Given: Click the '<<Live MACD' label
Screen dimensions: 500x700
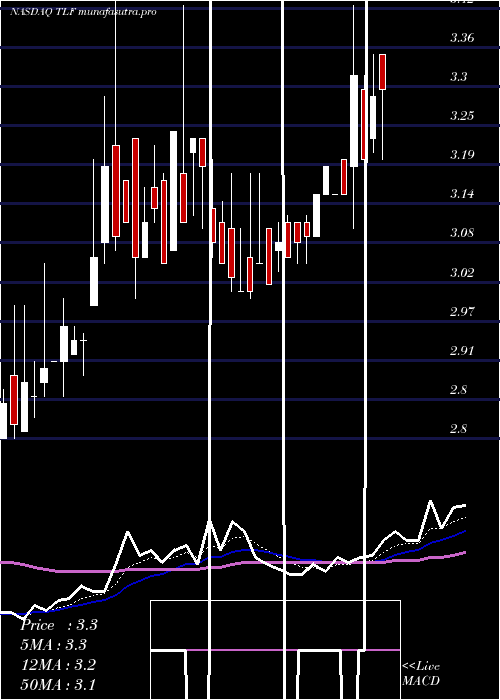Looking at the screenshot, I should pos(421,674).
